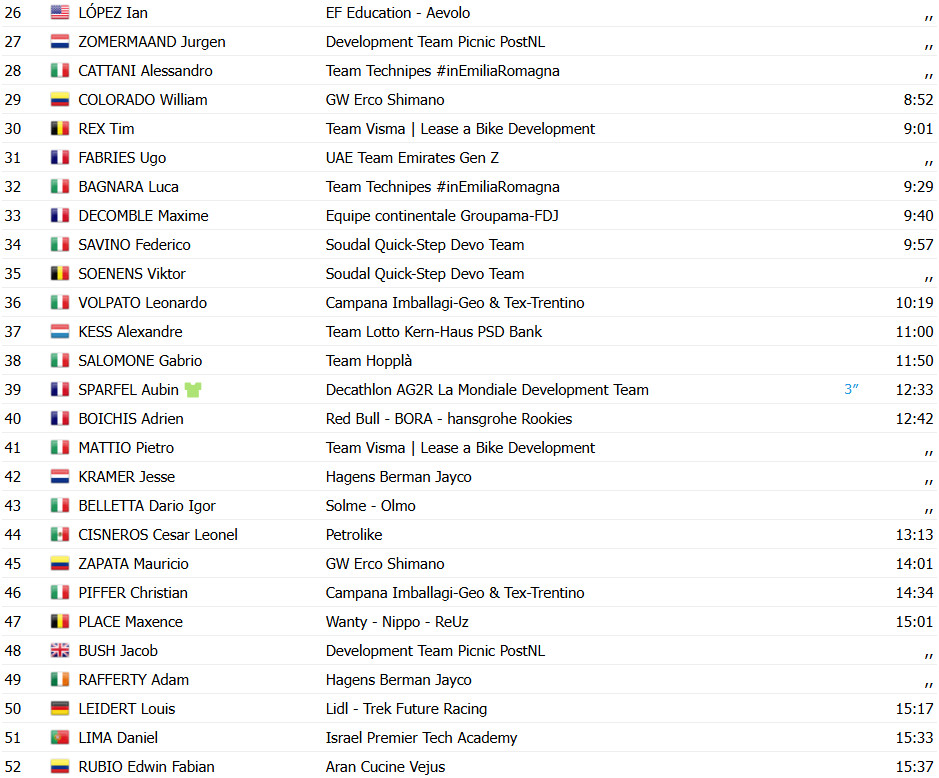This screenshot has height=778, width=939.
Task: Click the Italian flag beside VOLPATO Leonardo
Action: [x=60, y=302]
